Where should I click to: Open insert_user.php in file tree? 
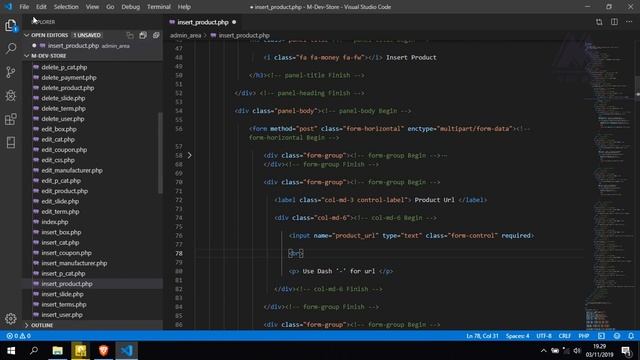93,315
